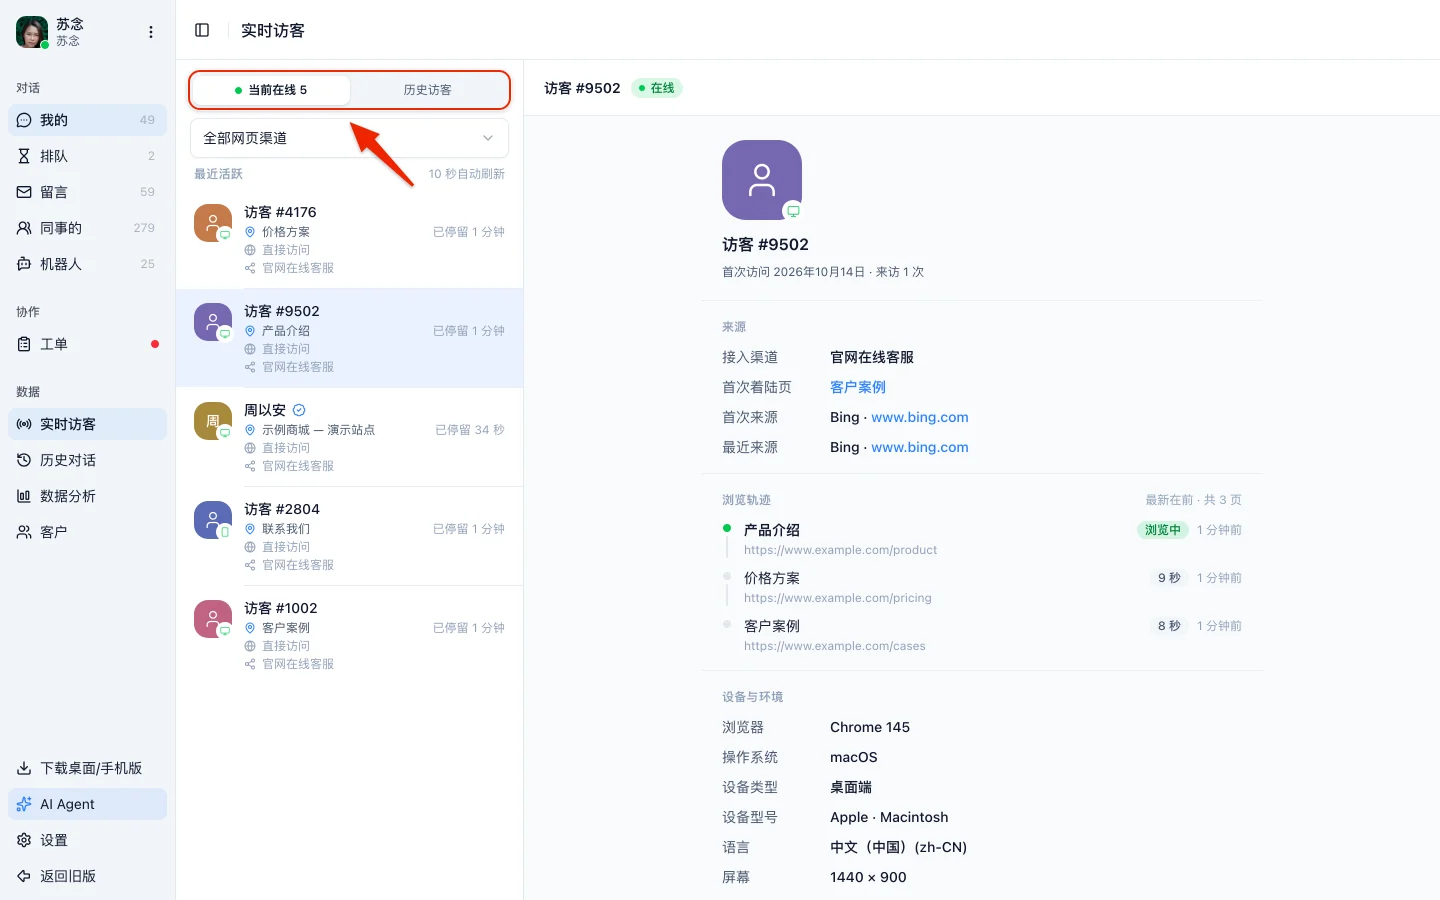Click the 价格方案 page under 访客 #4176

286,232
